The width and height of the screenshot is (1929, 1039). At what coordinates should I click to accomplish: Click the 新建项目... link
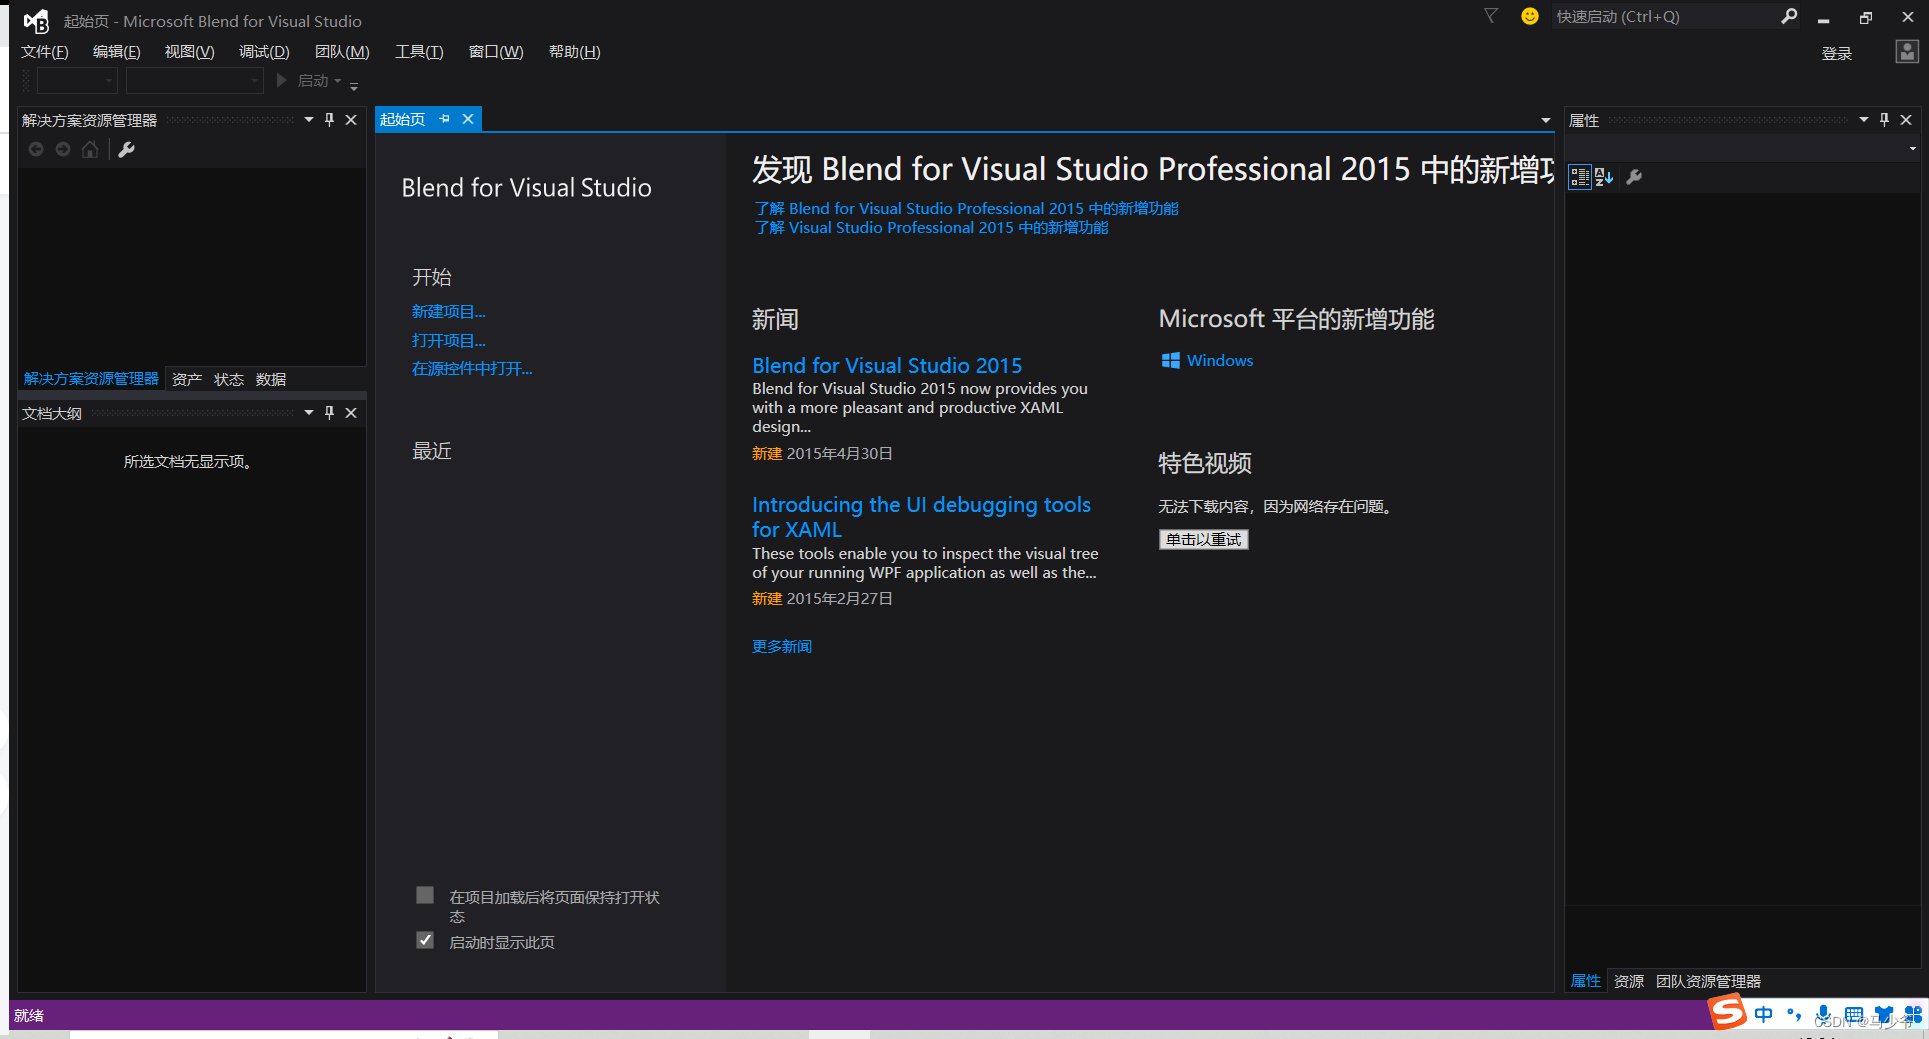click(448, 312)
